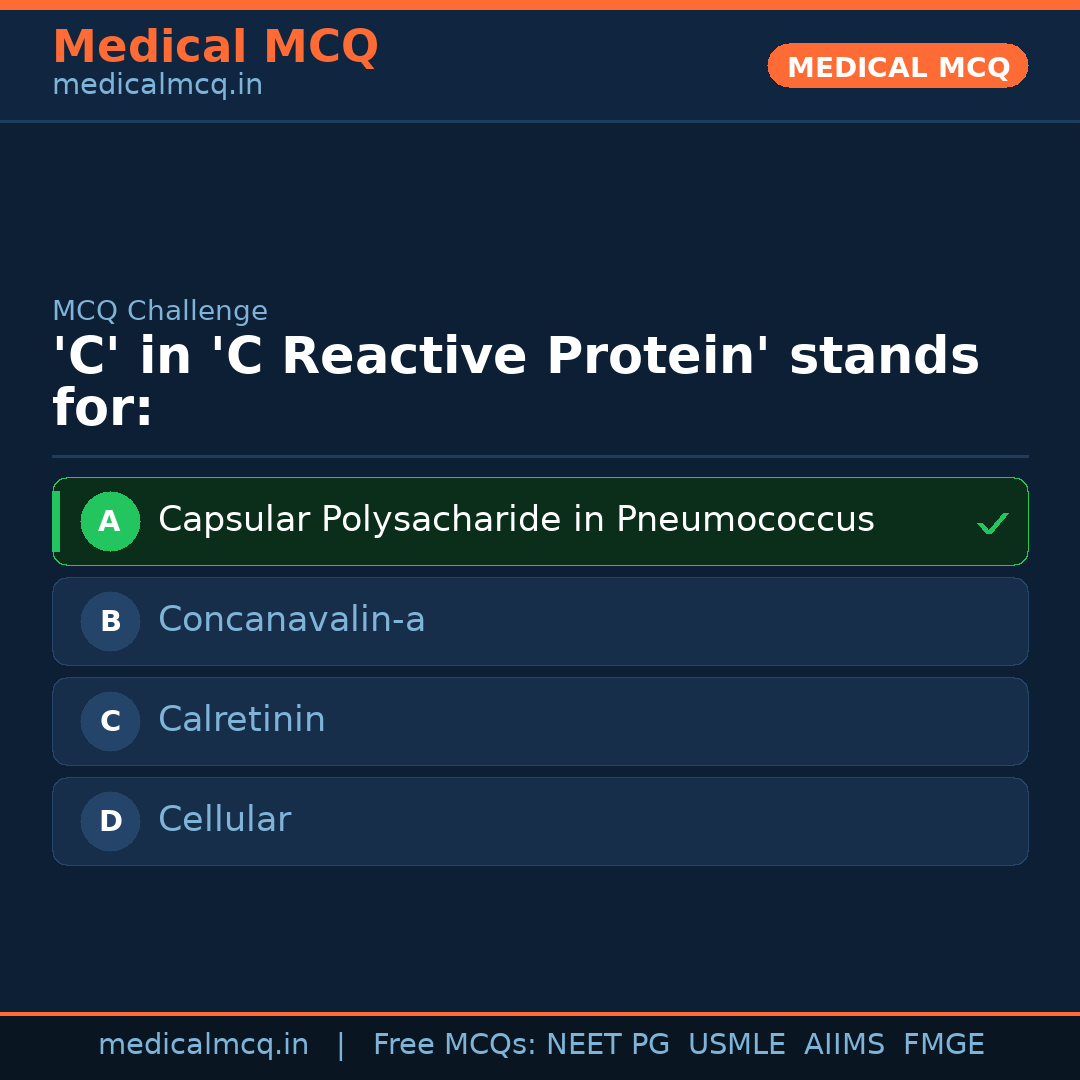Open the NEET PG section
1080x1080 pixels.
607,1043
